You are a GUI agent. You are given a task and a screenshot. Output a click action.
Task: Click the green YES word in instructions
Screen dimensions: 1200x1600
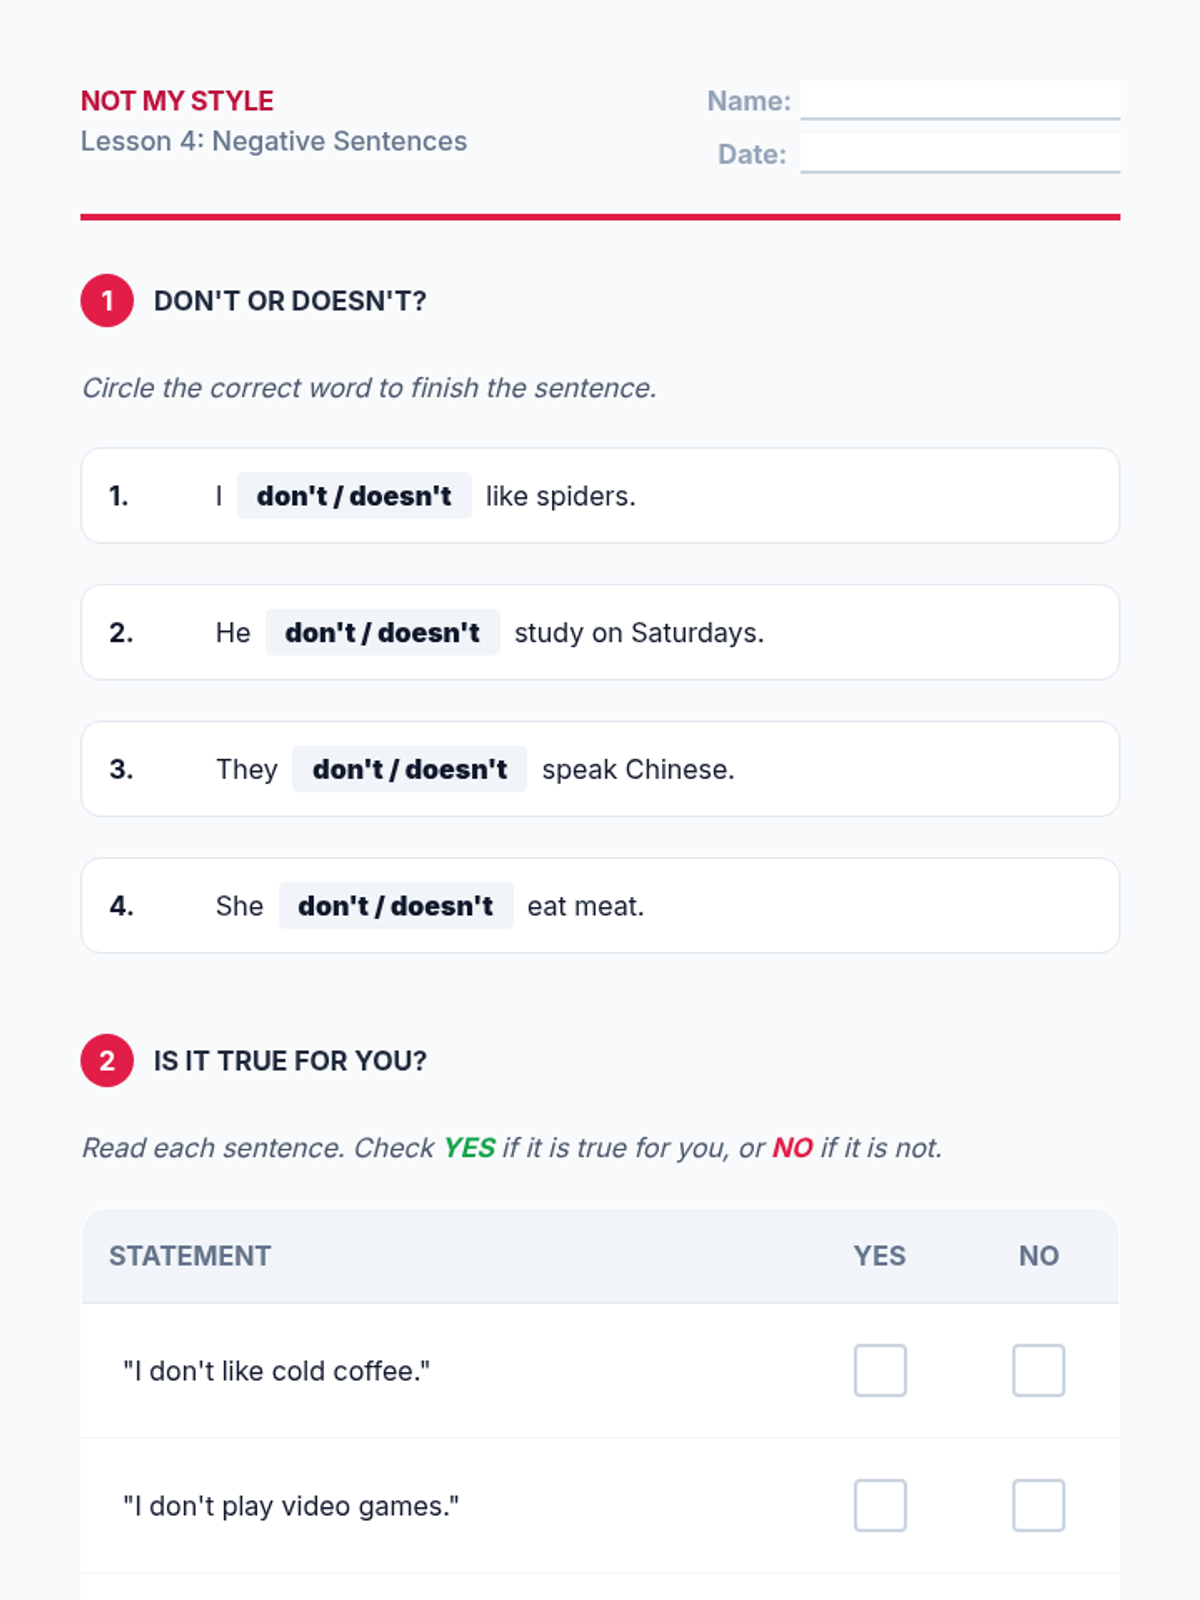pos(469,1148)
